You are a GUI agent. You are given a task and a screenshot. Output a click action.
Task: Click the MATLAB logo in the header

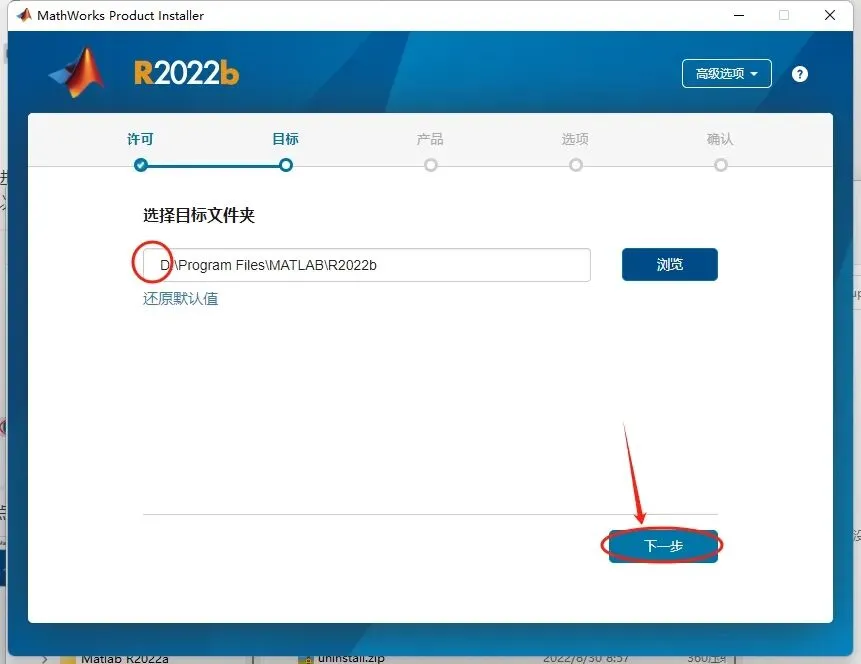coord(77,73)
